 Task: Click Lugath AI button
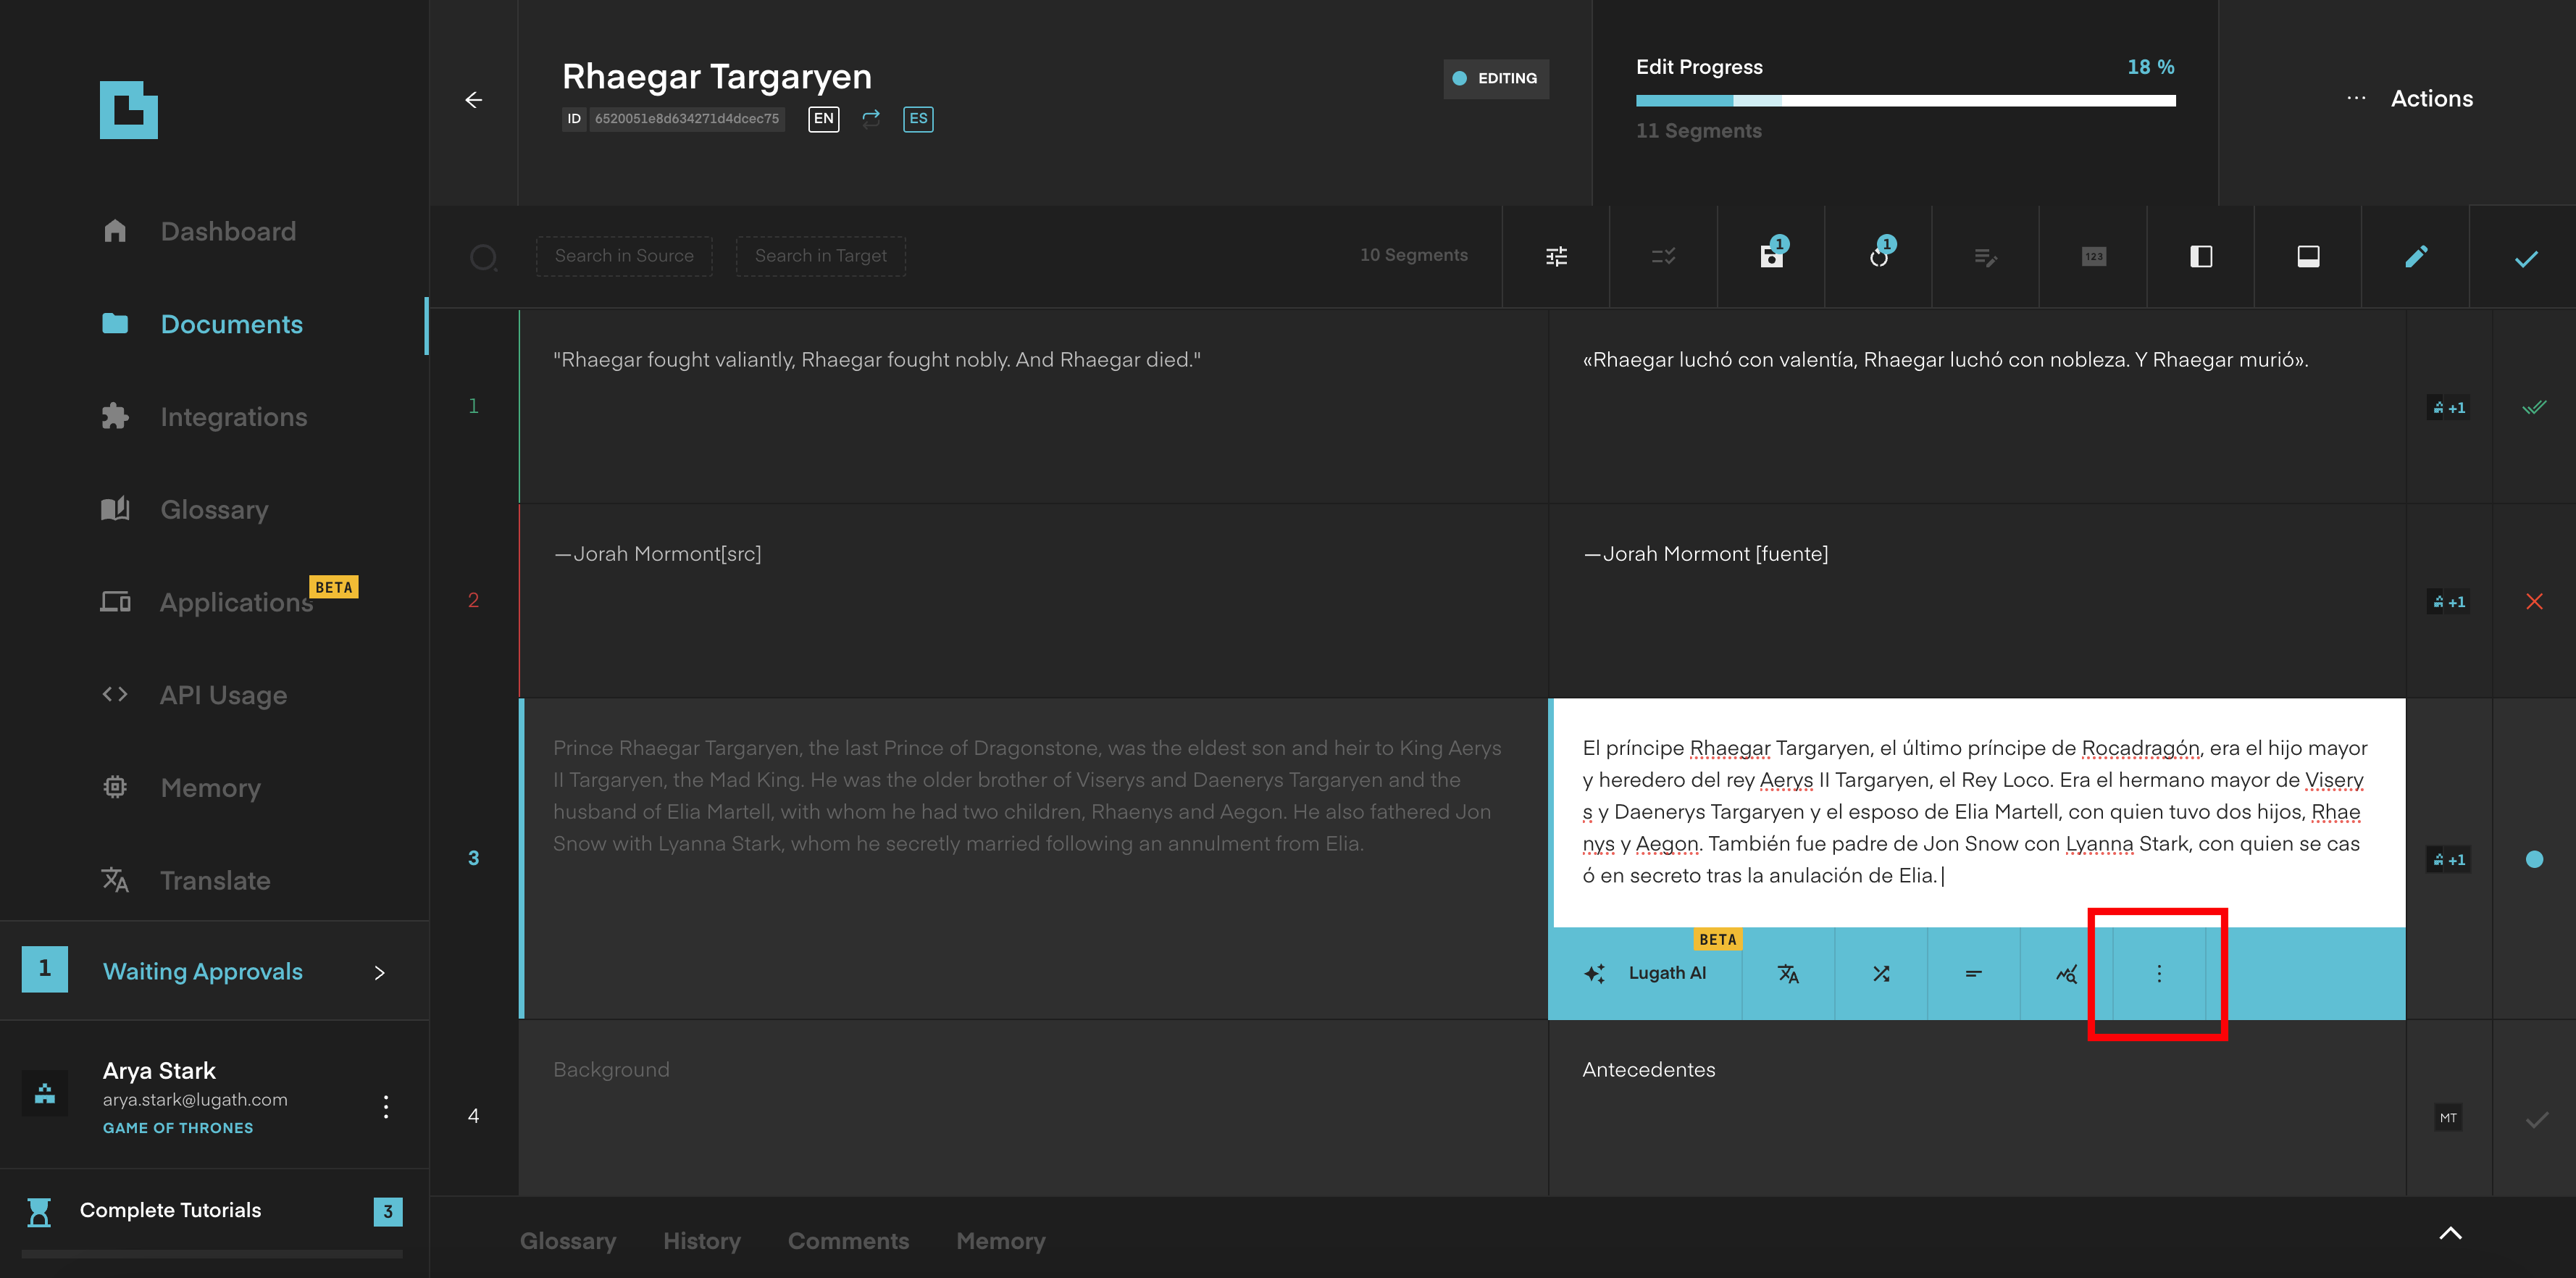point(1646,973)
